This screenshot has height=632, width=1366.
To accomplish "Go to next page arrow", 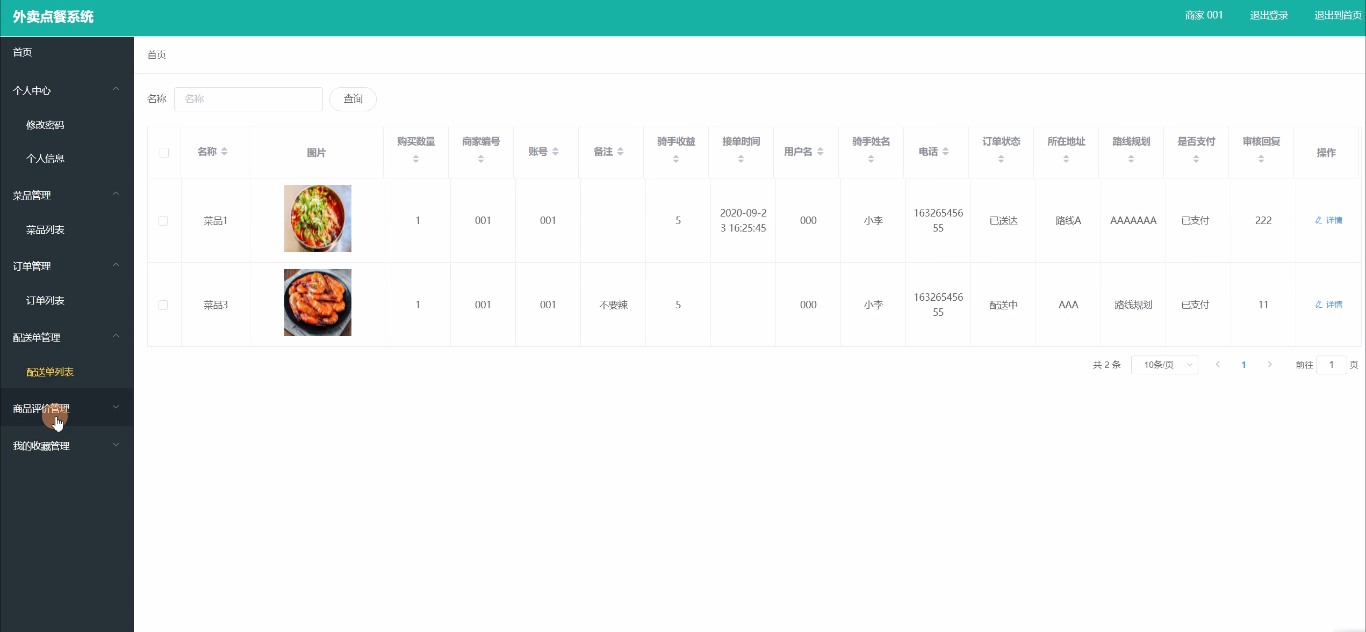I will [1270, 365].
